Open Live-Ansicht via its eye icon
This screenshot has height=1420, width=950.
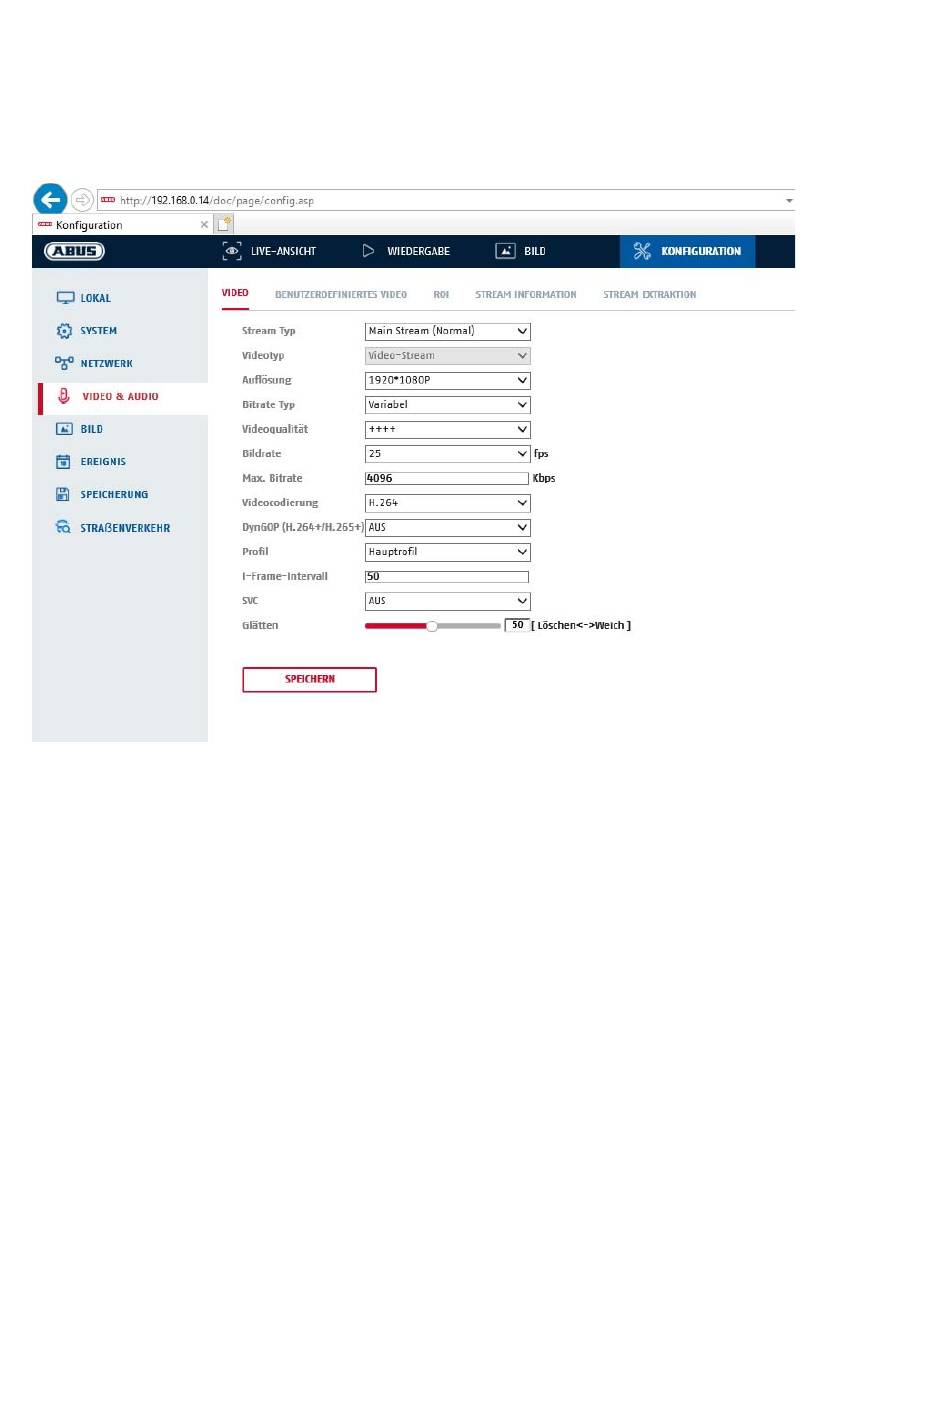[232, 251]
